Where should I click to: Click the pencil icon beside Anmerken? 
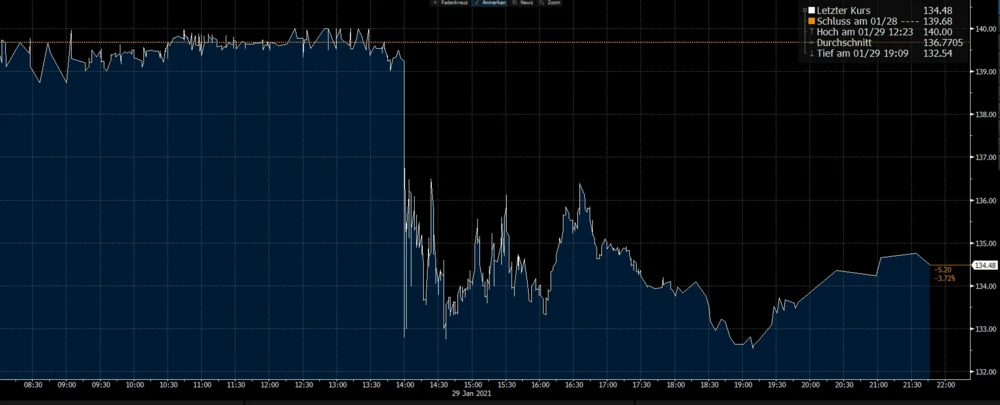pyautogui.click(x=477, y=3)
